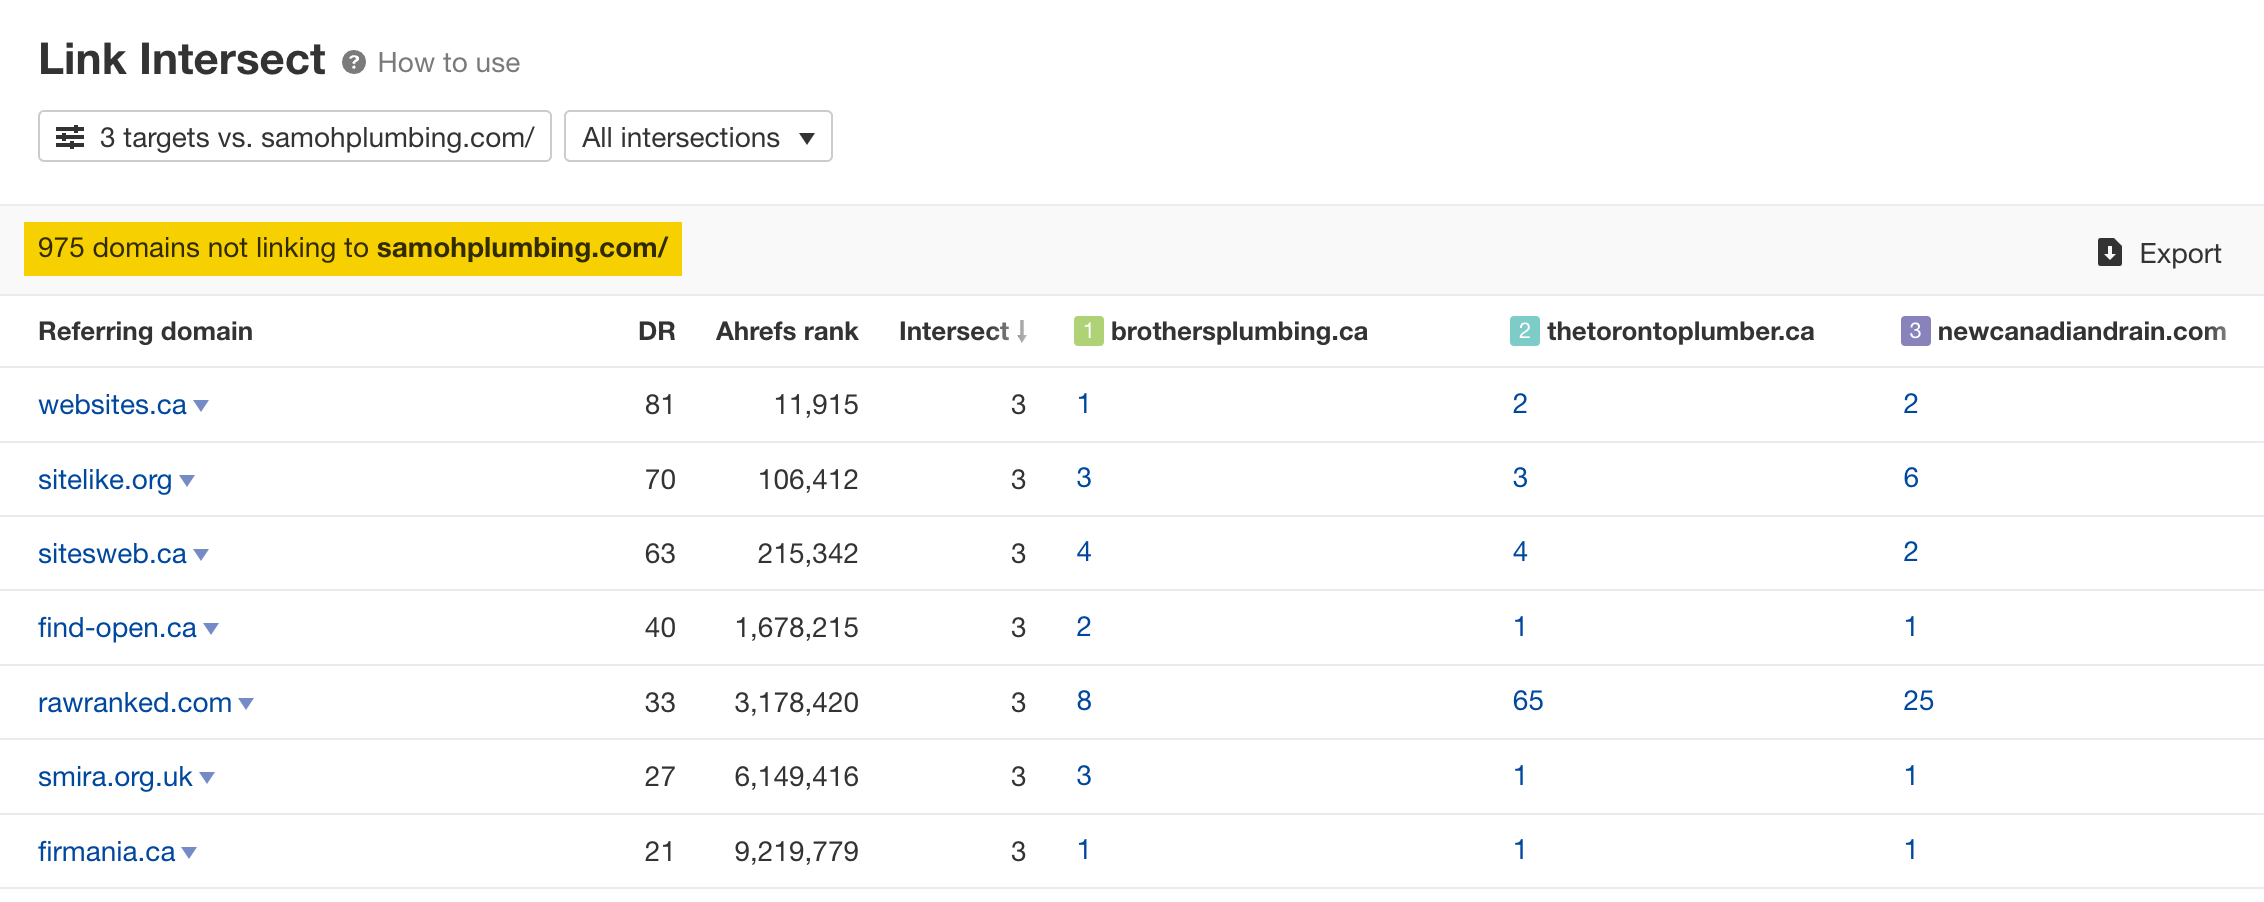Click teal badge 2 beside thetorontoplumber.ca
2264x902 pixels.
point(1524,331)
